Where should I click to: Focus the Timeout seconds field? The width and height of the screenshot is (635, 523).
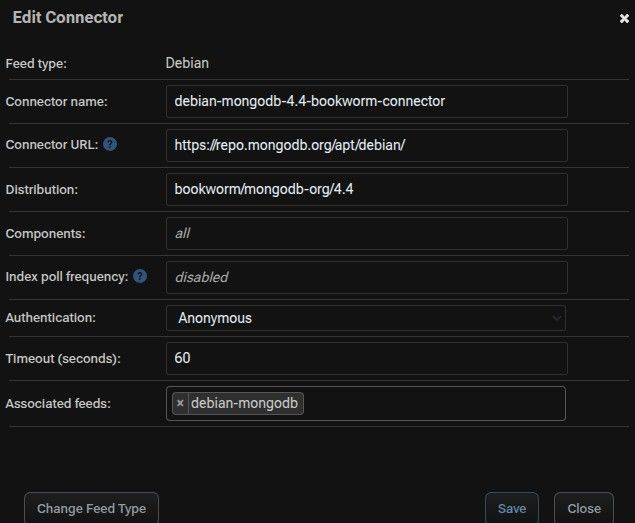point(367,359)
